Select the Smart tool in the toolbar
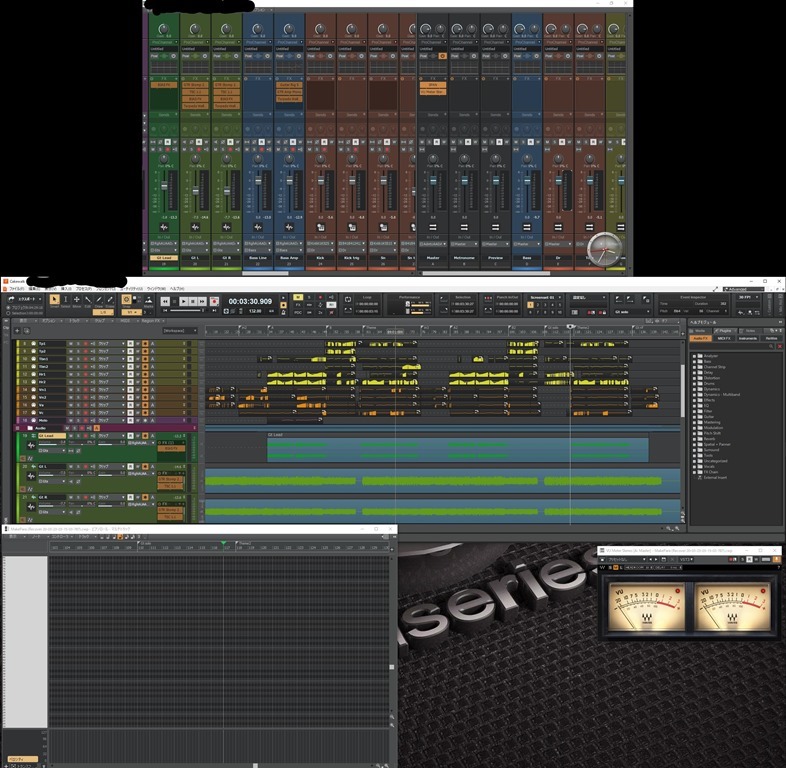 point(54,299)
